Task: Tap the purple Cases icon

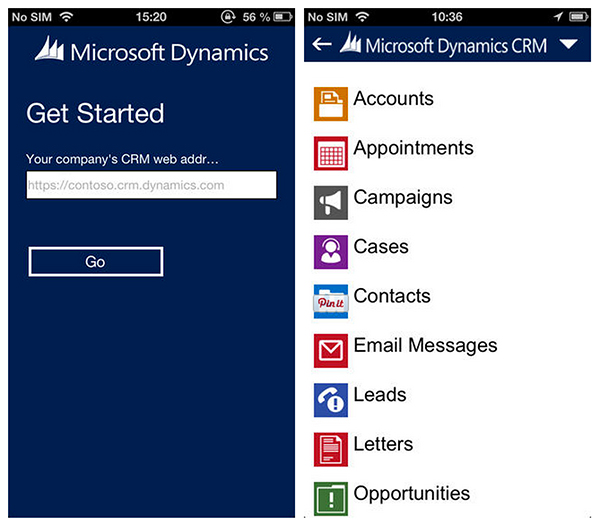Action: click(330, 251)
